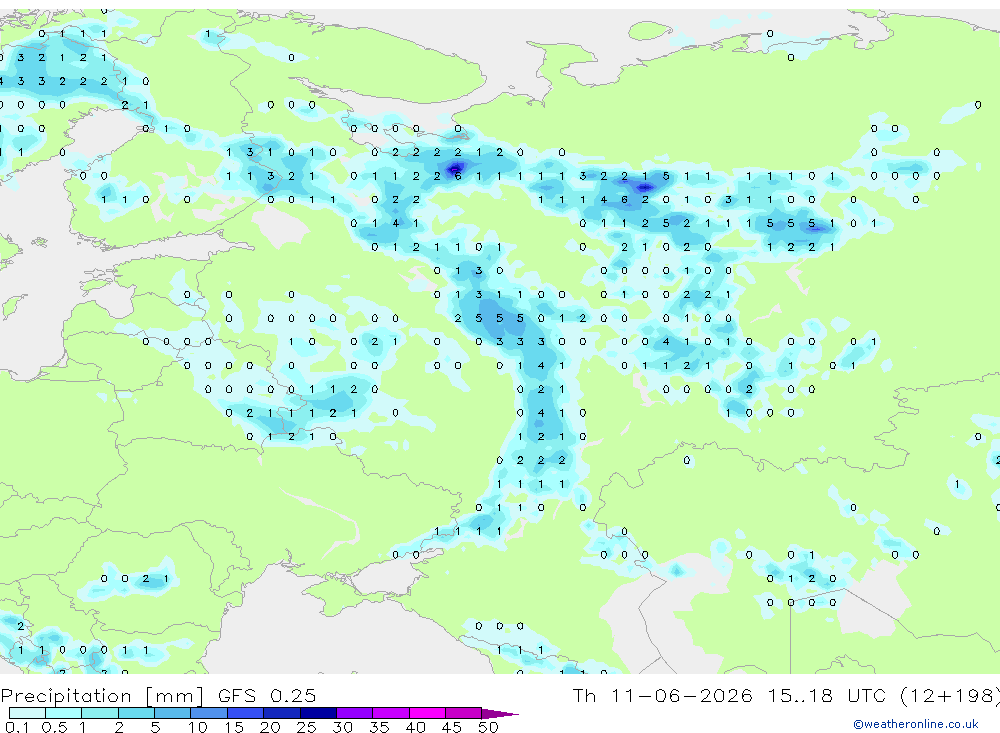Click the above-50 mm arrow tip of legend

point(500,713)
